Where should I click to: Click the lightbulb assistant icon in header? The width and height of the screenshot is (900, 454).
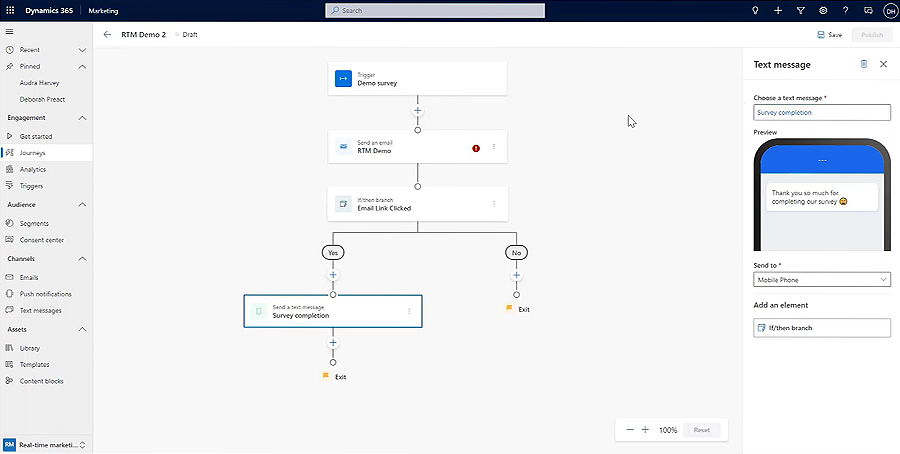[756, 10]
